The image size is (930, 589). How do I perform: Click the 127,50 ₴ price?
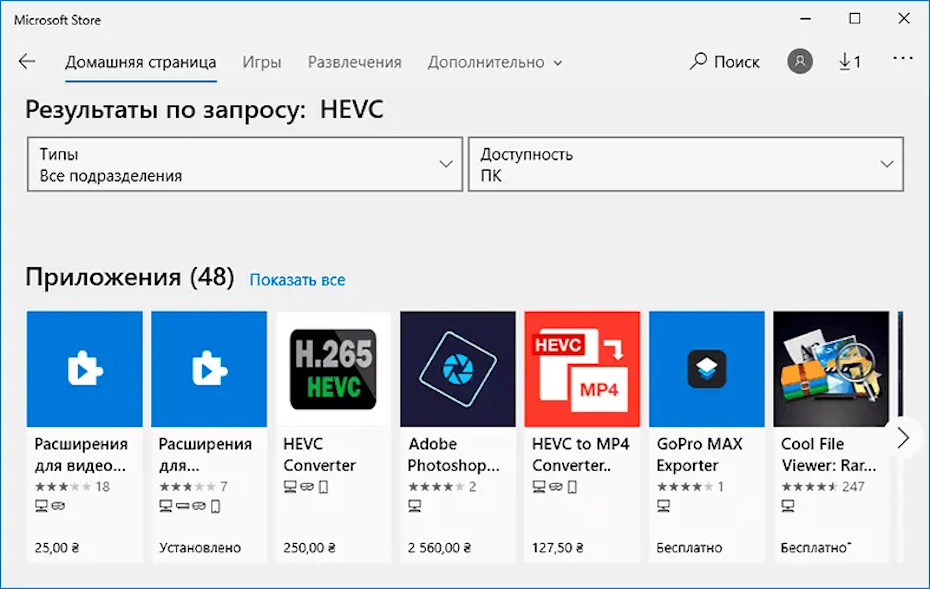click(558, 547)
